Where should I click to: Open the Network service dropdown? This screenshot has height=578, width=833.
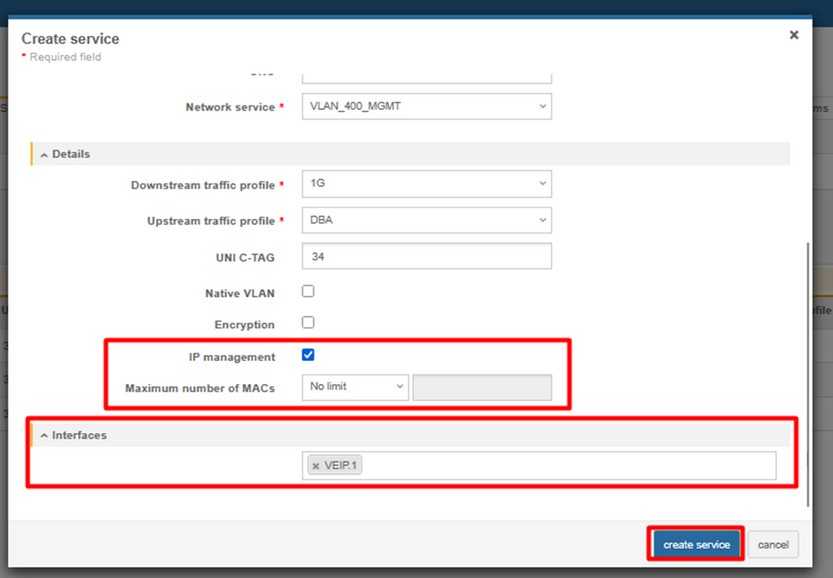pyautogui.click(x=426, y=106)
